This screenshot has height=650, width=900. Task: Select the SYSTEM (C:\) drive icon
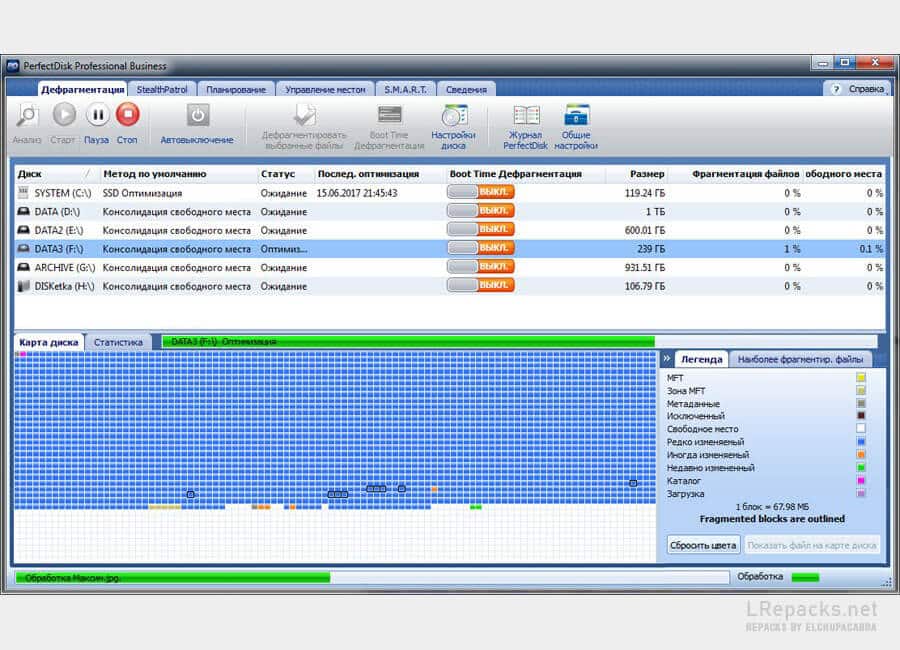point(23,192)
